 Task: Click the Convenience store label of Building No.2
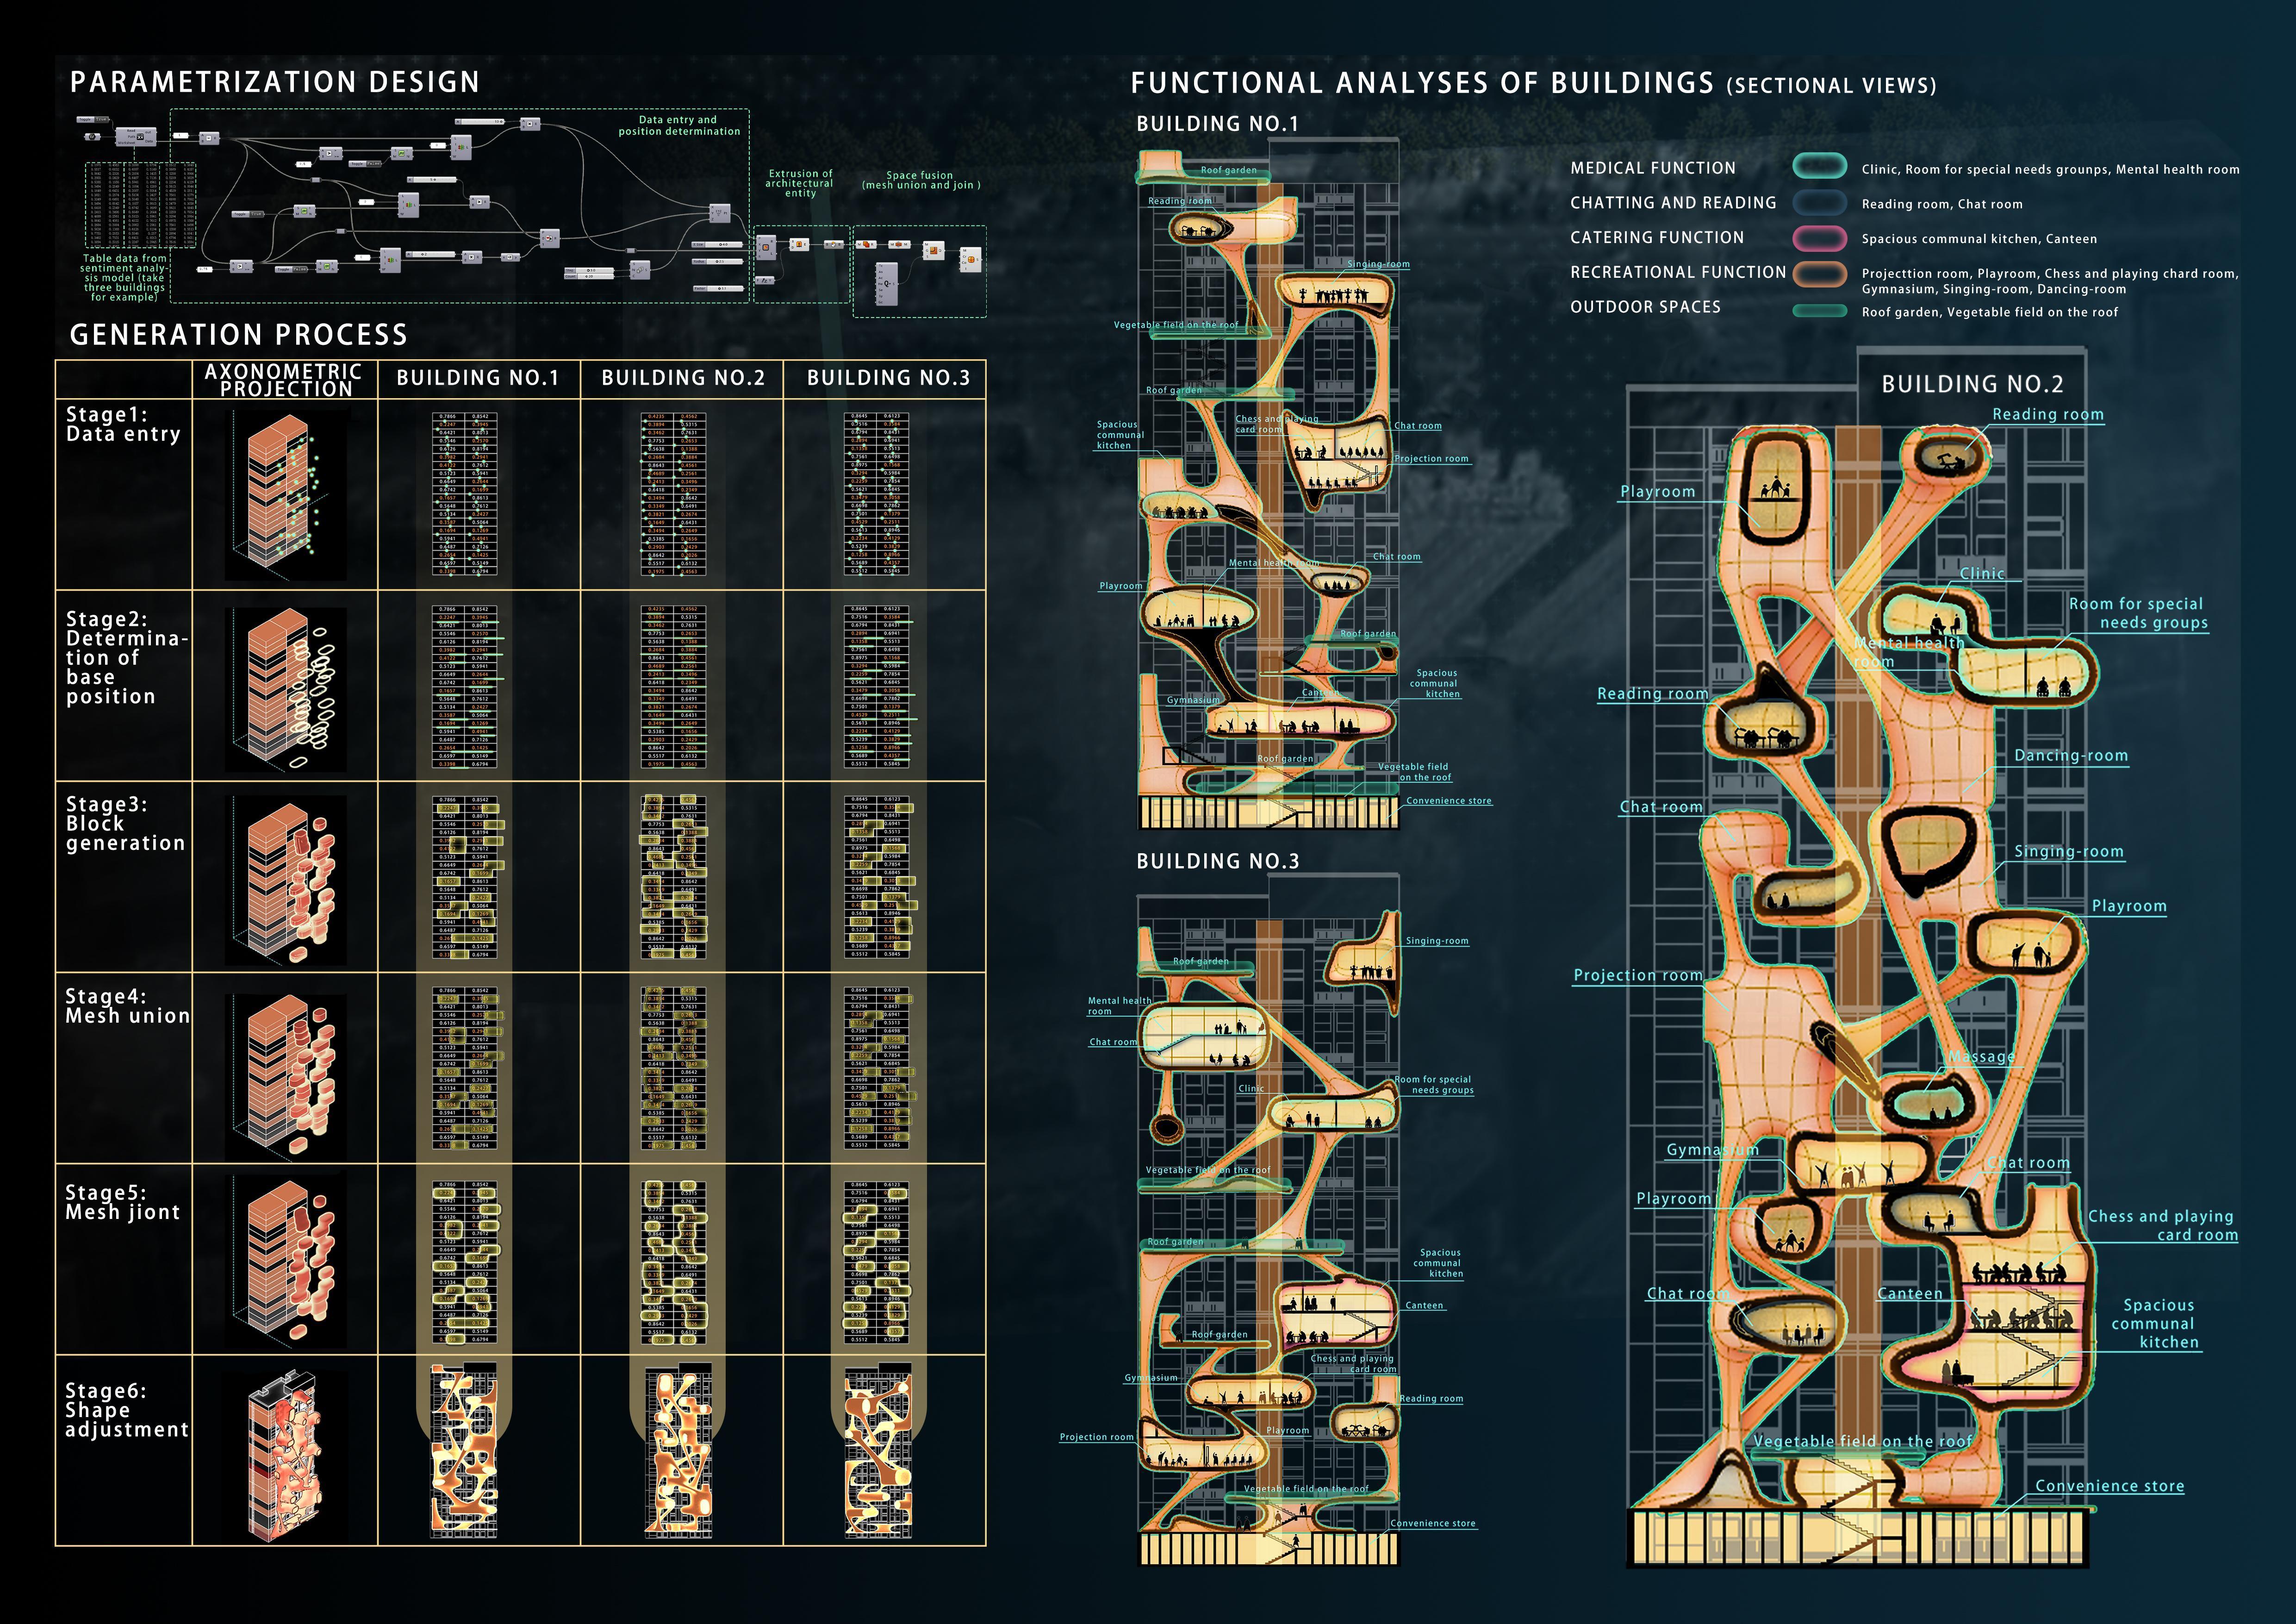coord(2109,1486)
